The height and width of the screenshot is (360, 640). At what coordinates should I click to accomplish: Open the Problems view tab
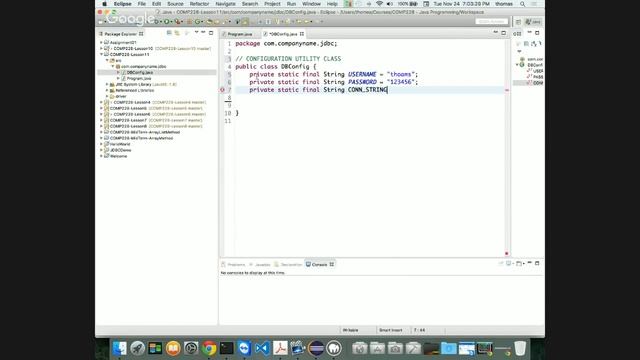tap(233, 264)
